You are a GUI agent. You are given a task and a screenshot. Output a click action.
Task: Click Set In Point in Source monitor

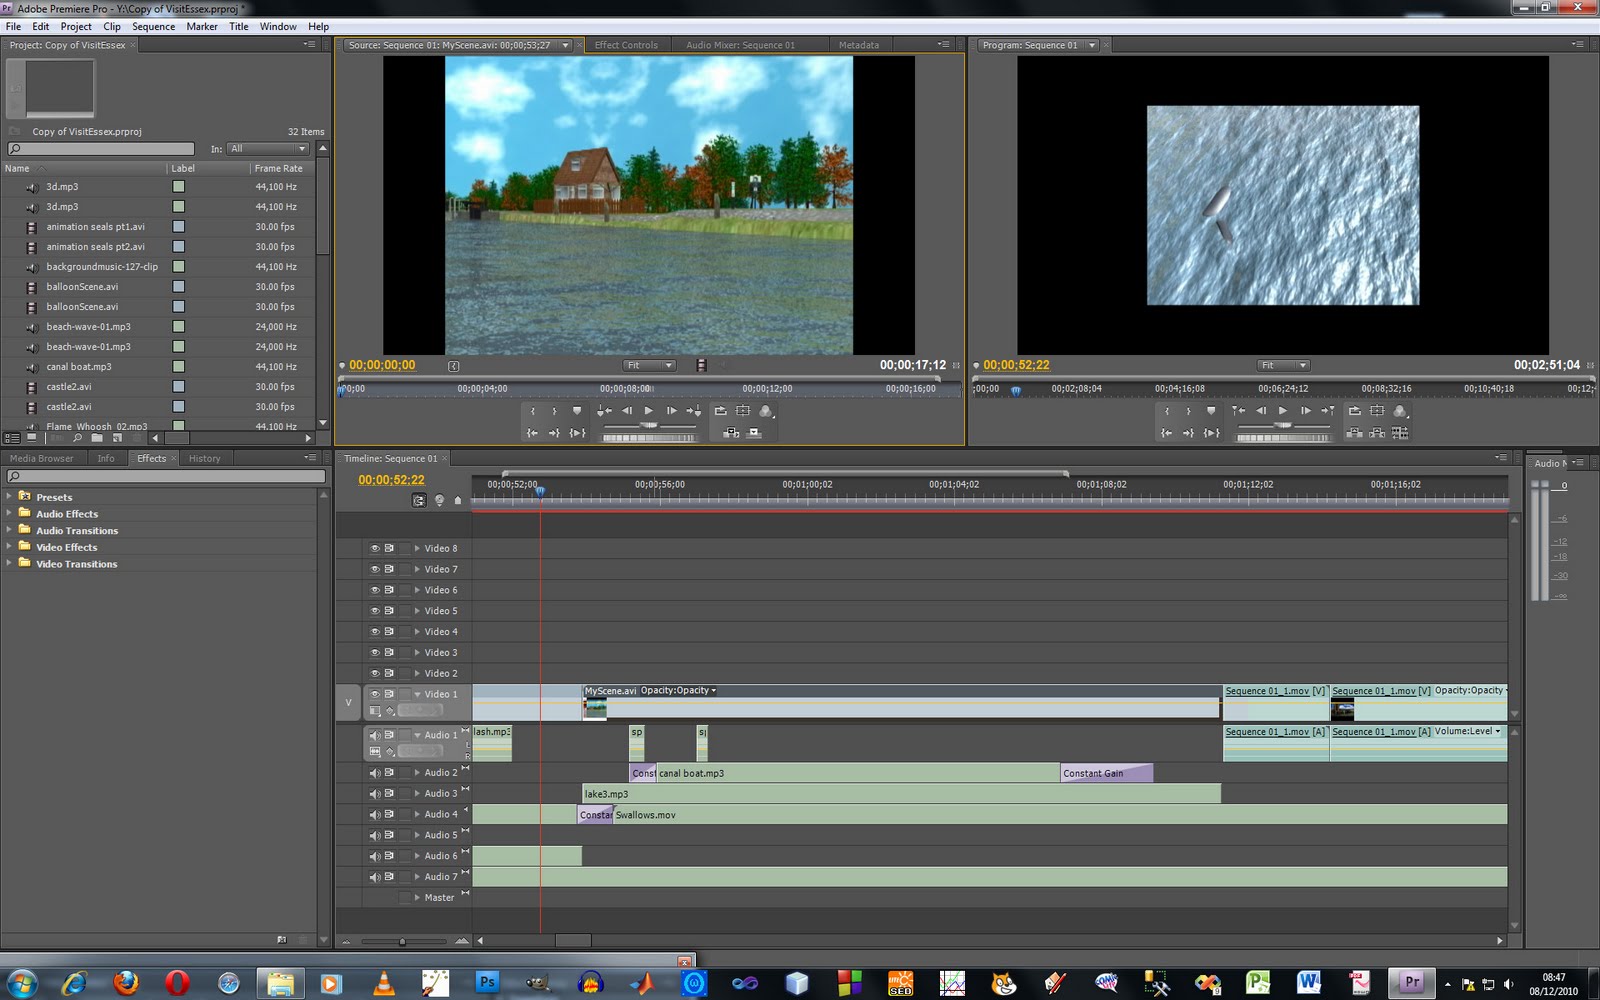(533, 411)
